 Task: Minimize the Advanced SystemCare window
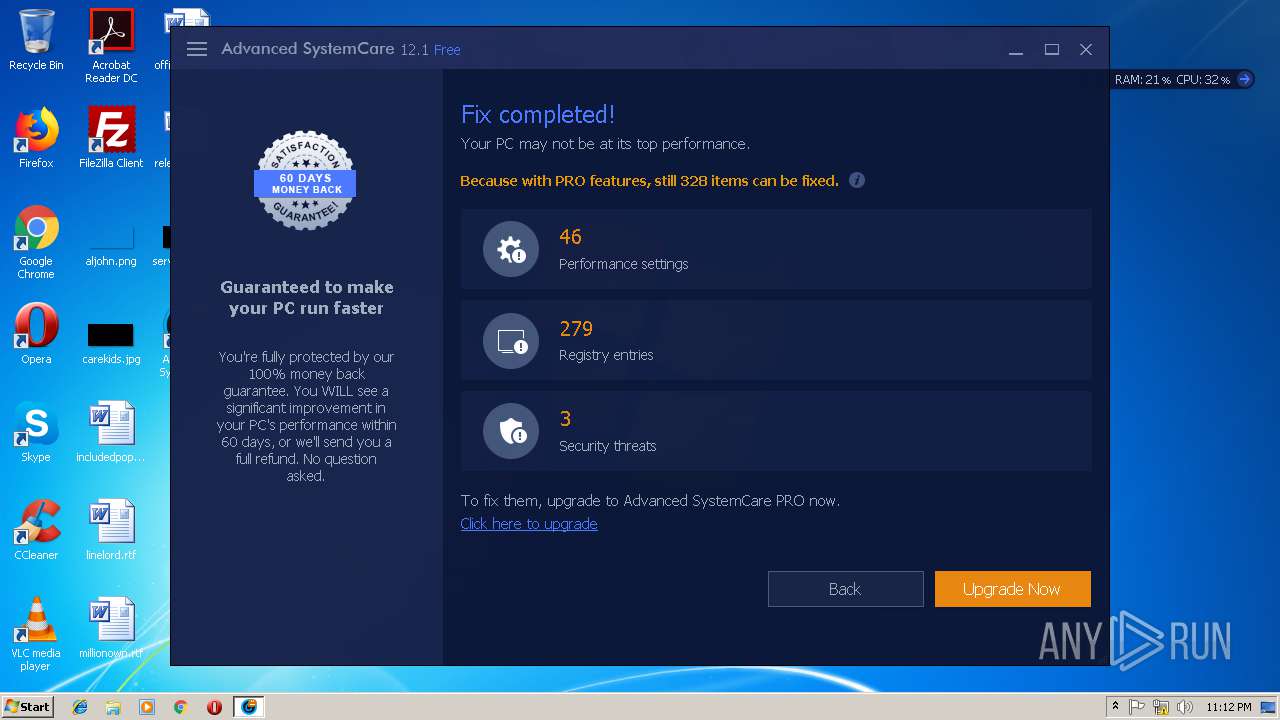[x=1016, y=49]
